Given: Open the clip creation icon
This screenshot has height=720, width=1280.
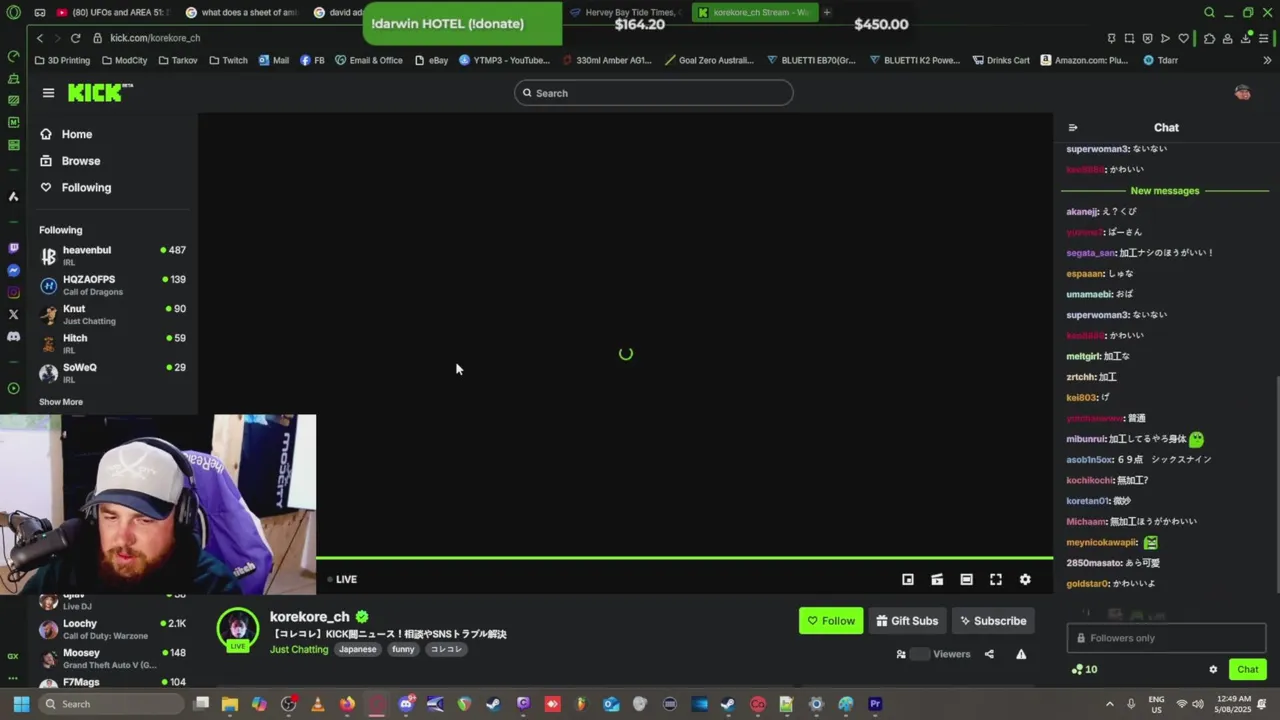Looking at the screenshot, I should click(x=937, y=579).
